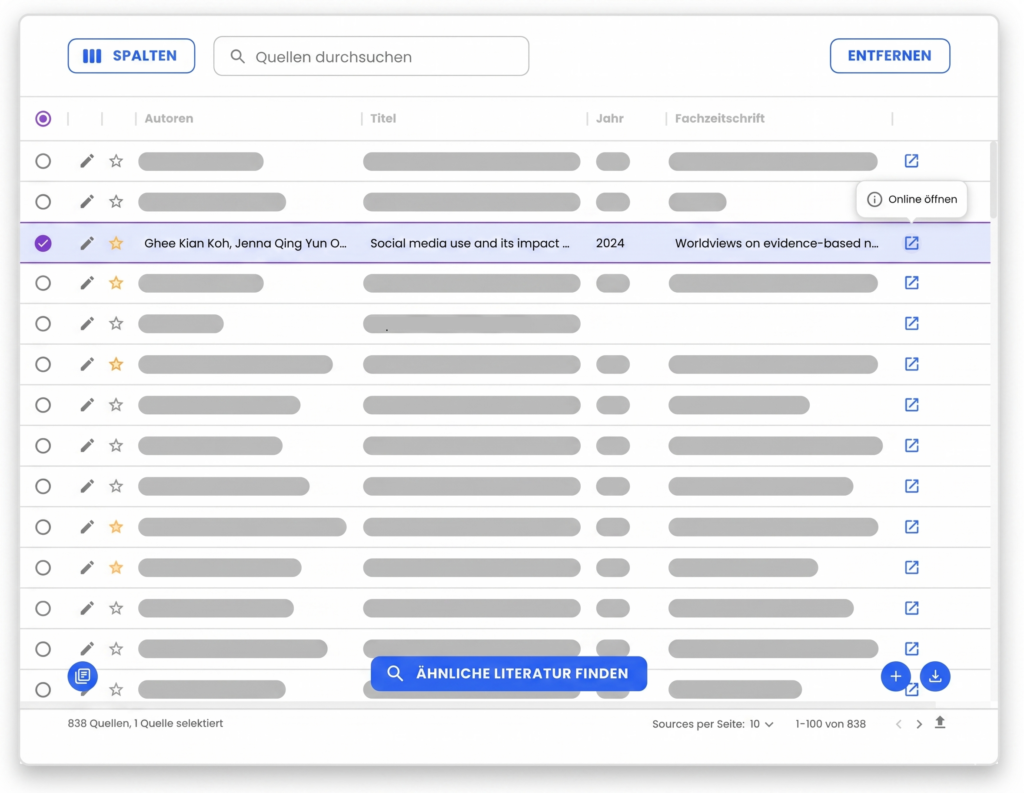Image resolution: width=1024 pixels, height=793 pixels.
Task: Click the blue copy-sources floating icon
Action: pos(83,675)
